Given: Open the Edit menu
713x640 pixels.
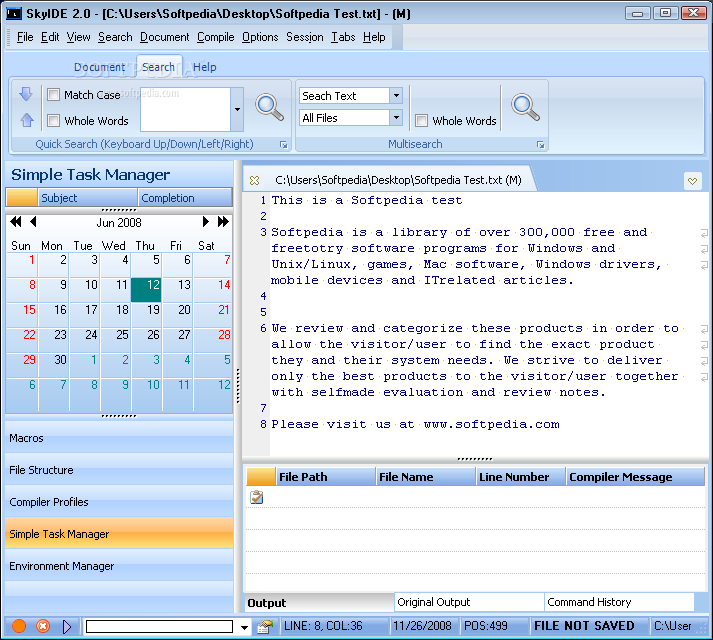Looking at the screenshot, I should click(x=50, y=37).
